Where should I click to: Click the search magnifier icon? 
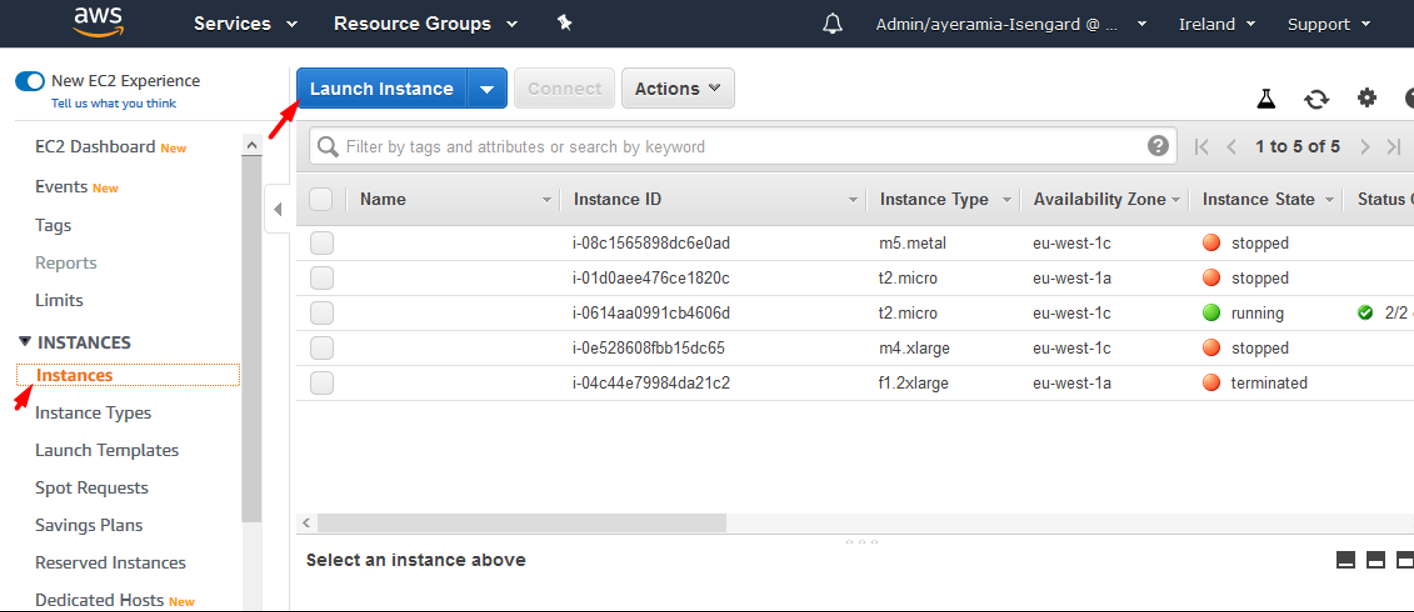[x=327, y=147]
